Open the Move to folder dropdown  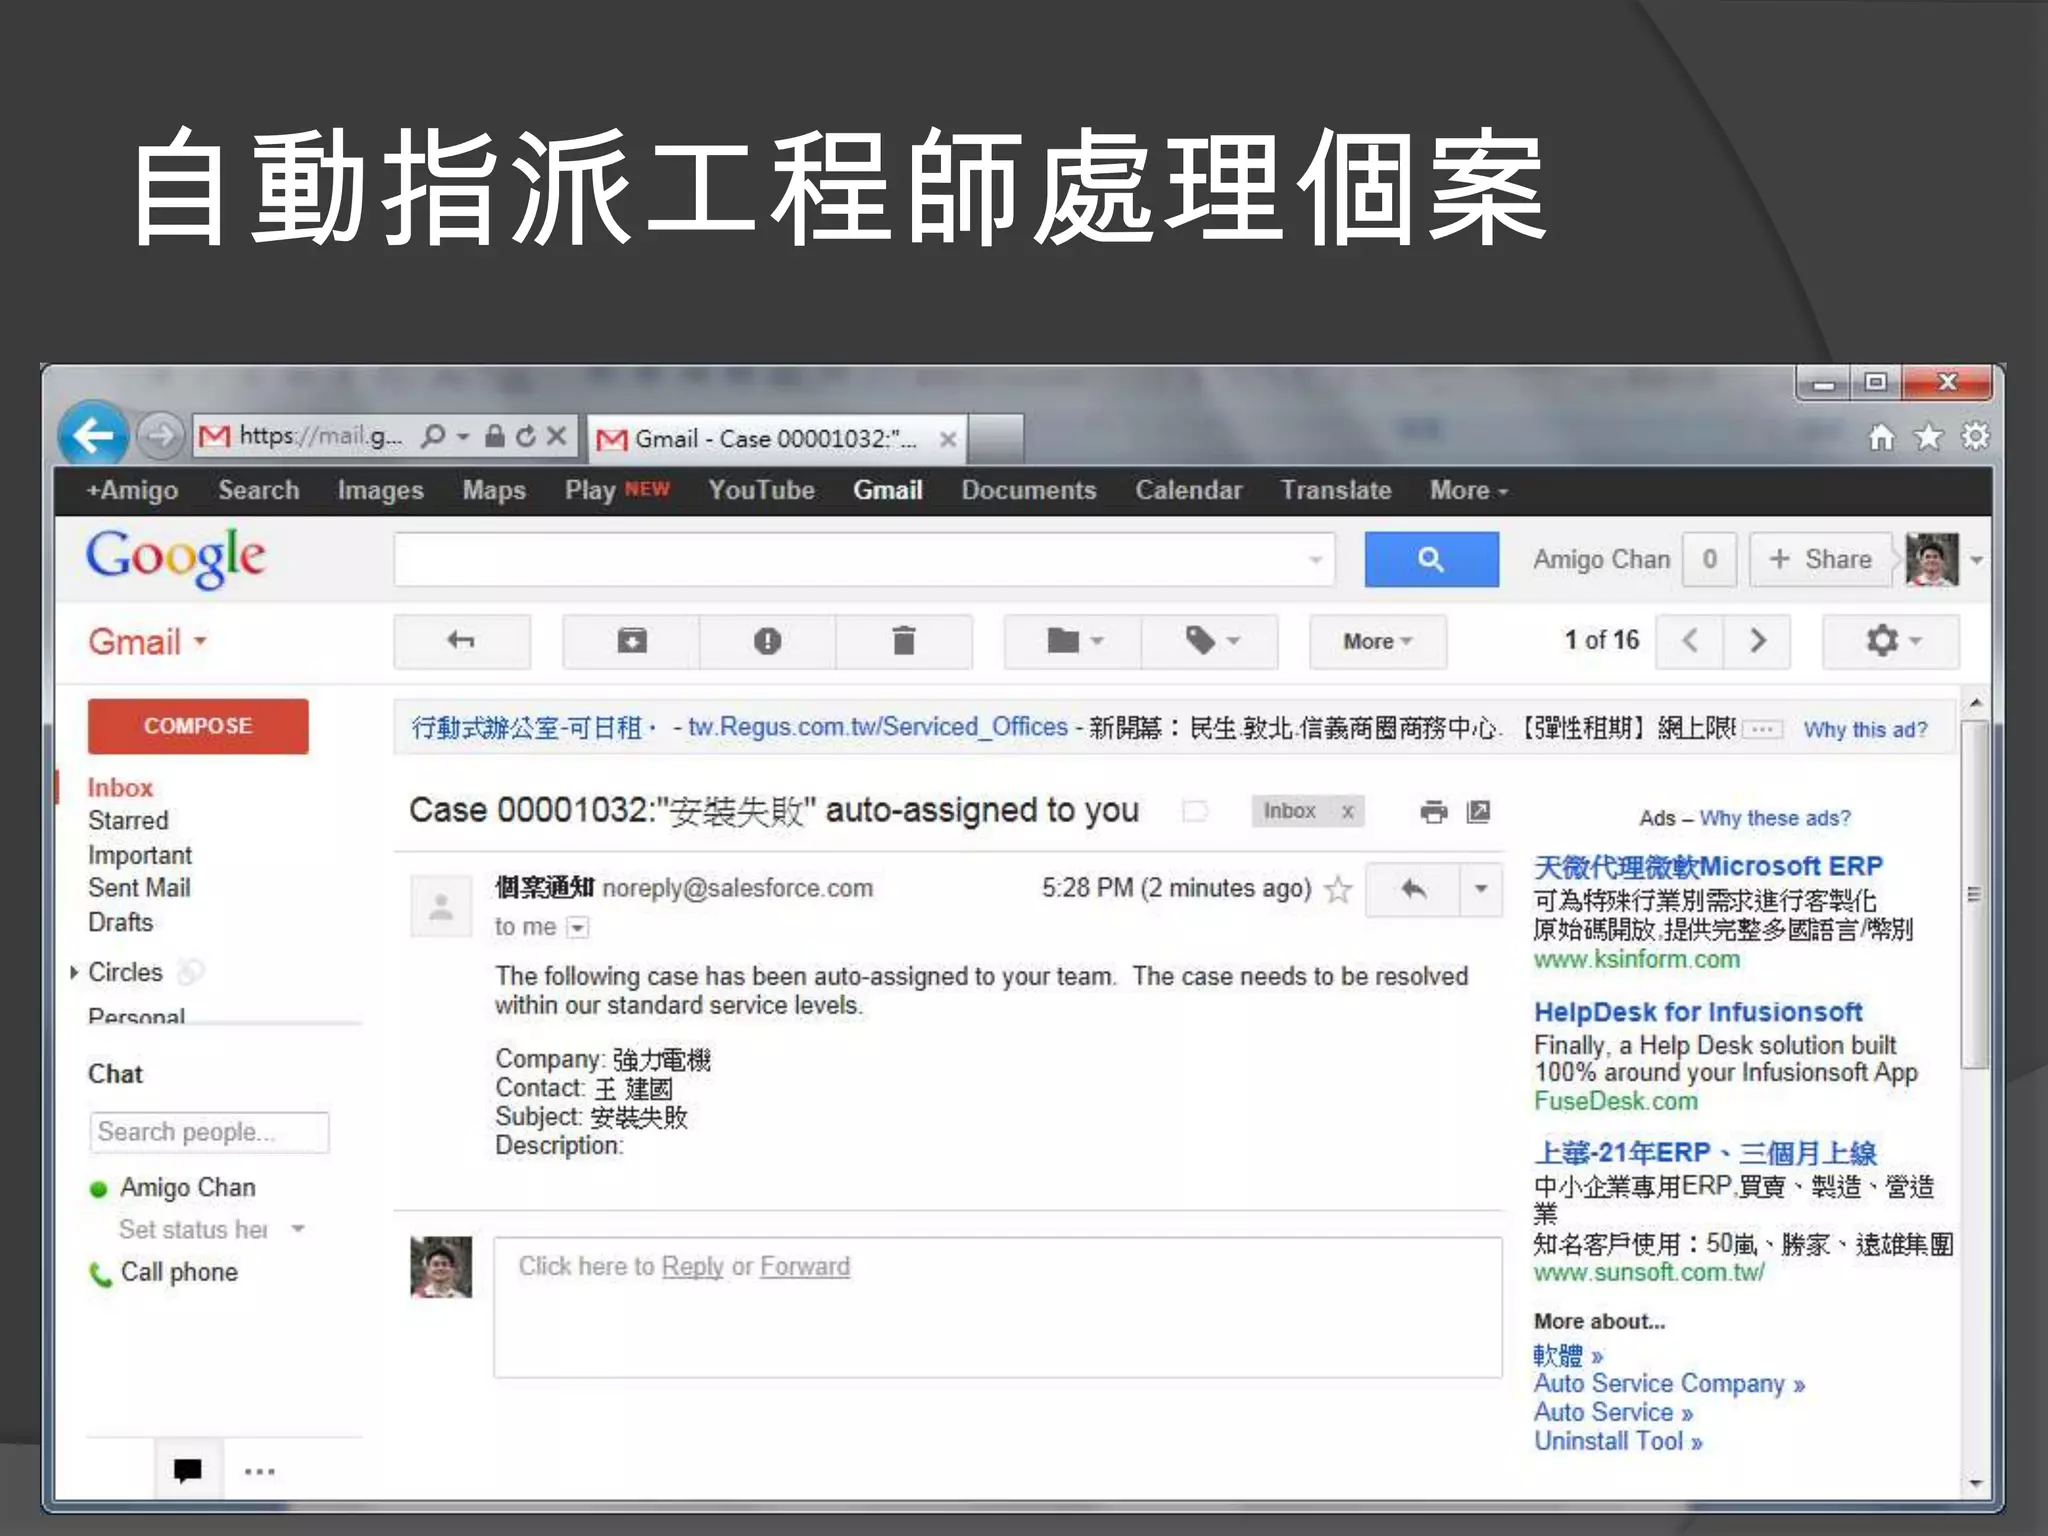coord(1073,641)
